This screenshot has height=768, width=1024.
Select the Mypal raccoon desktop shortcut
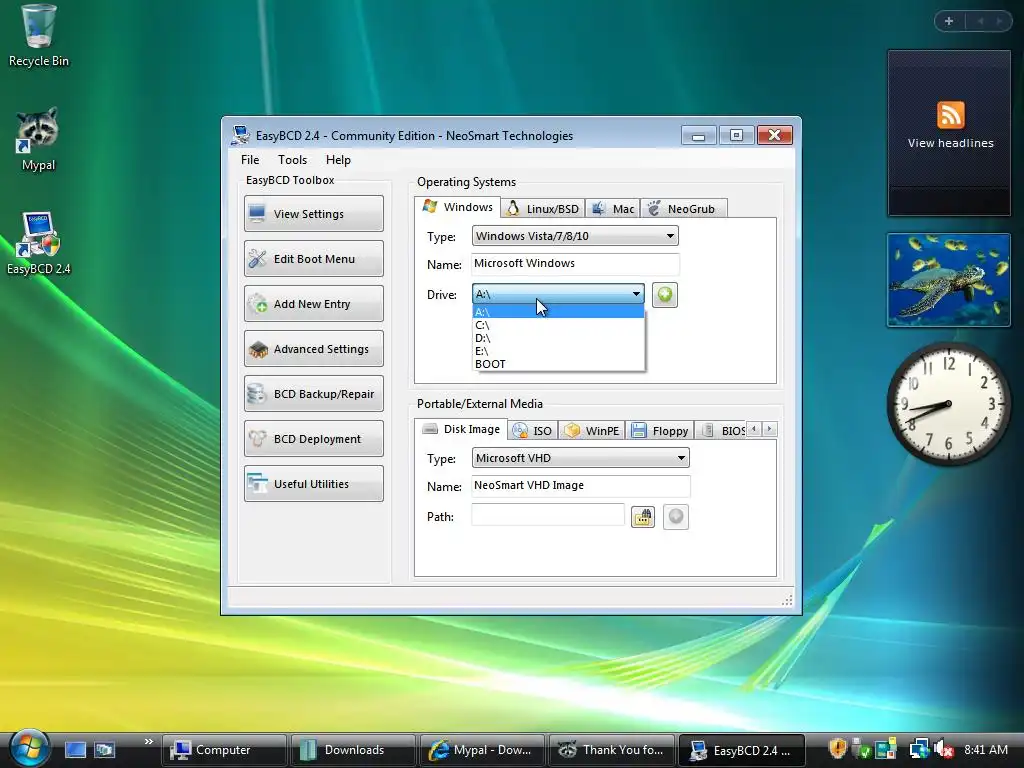coord(38,139)
